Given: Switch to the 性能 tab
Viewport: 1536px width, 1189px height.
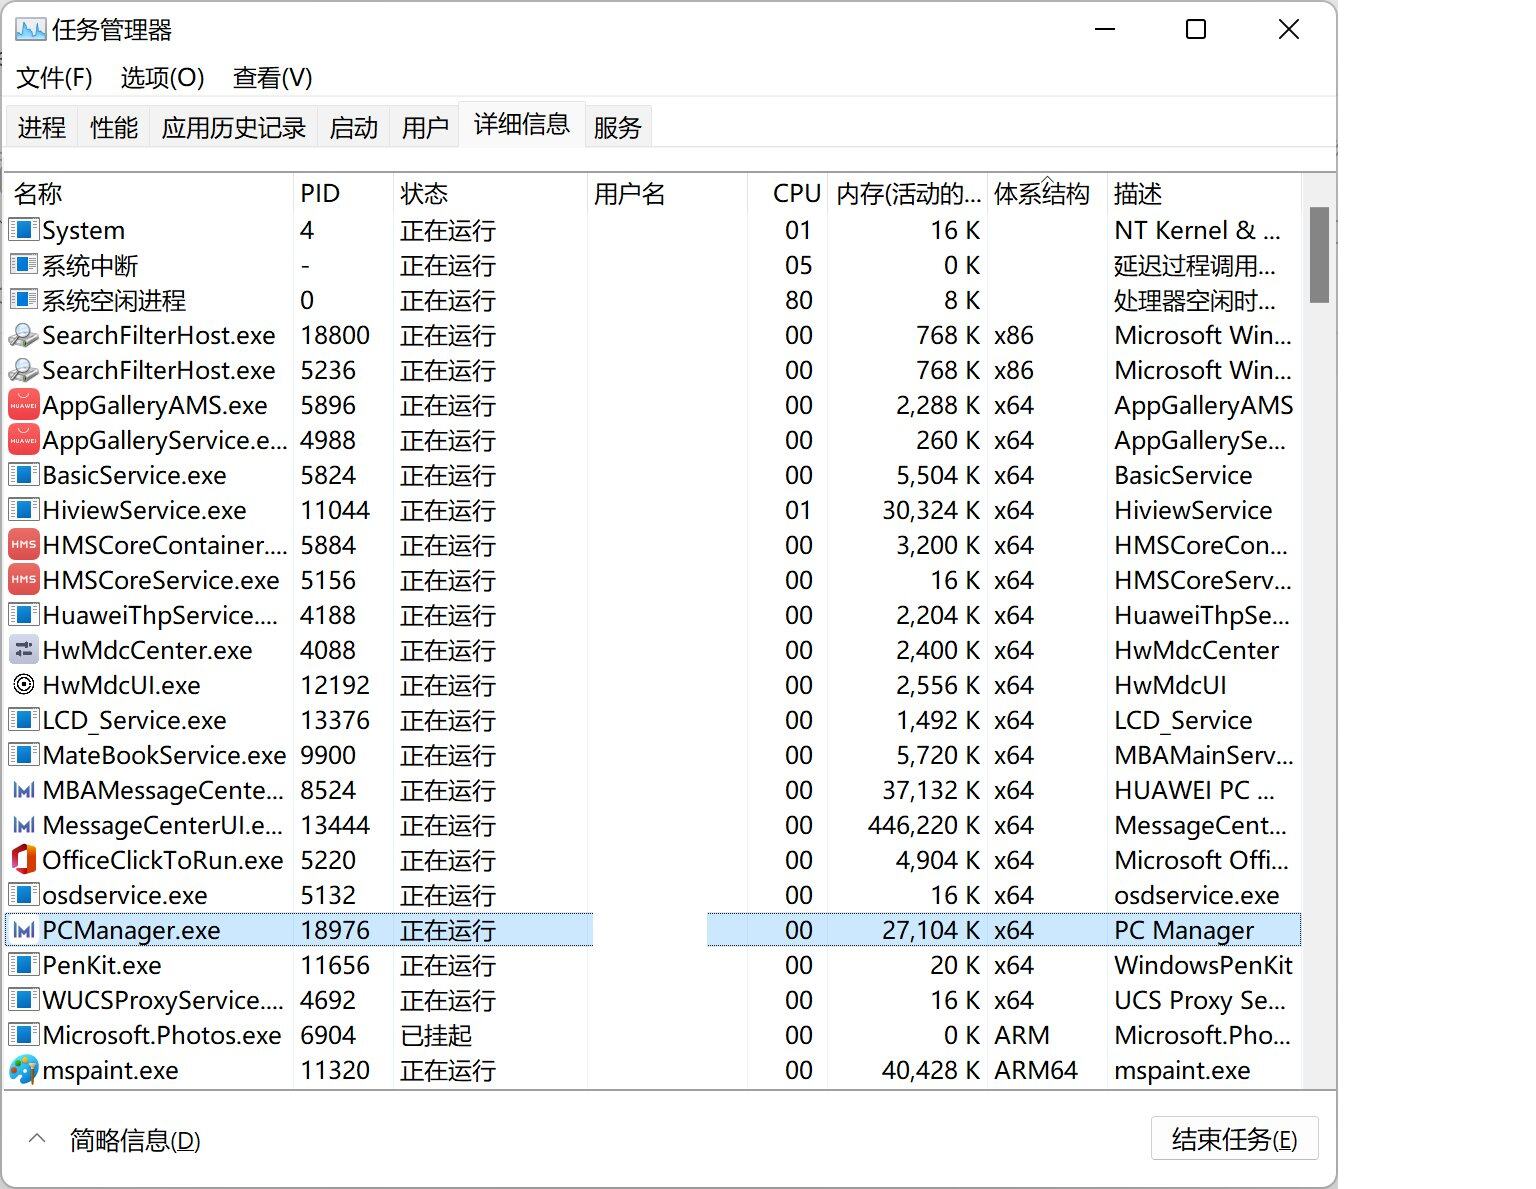Looking at the screenshot, I should (114, 128).
